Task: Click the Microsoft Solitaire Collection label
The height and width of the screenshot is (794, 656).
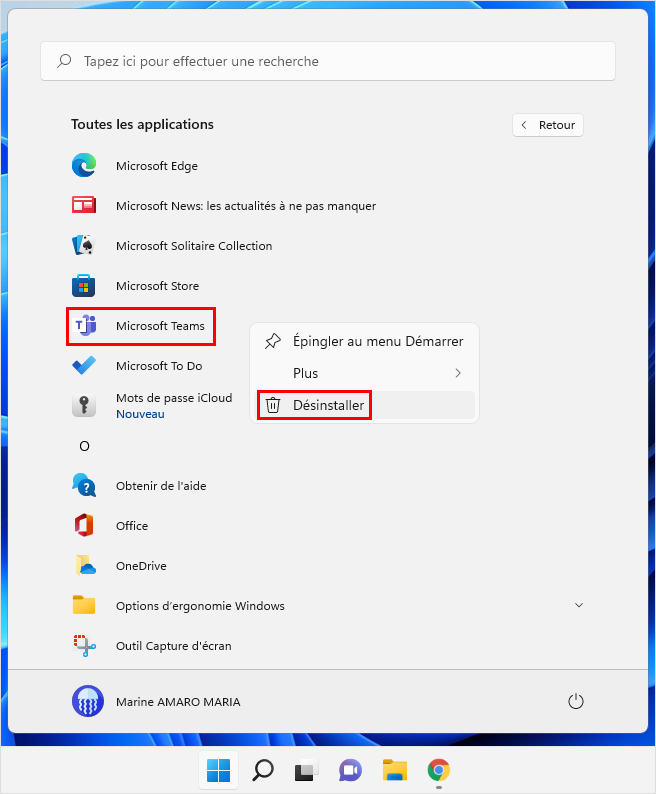Action: click(194, 246)
